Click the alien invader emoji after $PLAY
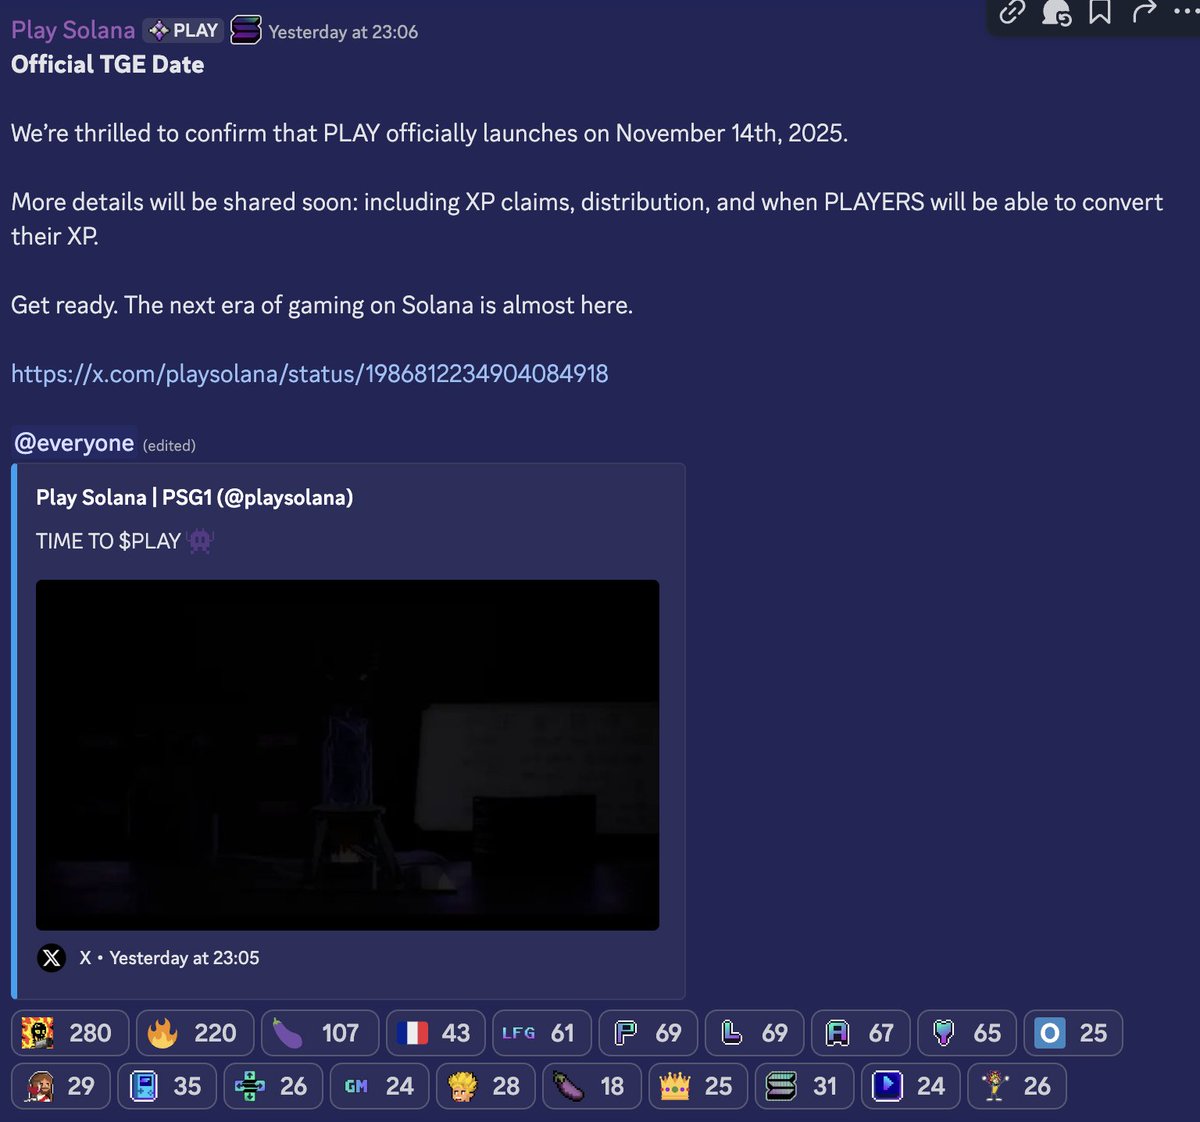 (200, 541)
